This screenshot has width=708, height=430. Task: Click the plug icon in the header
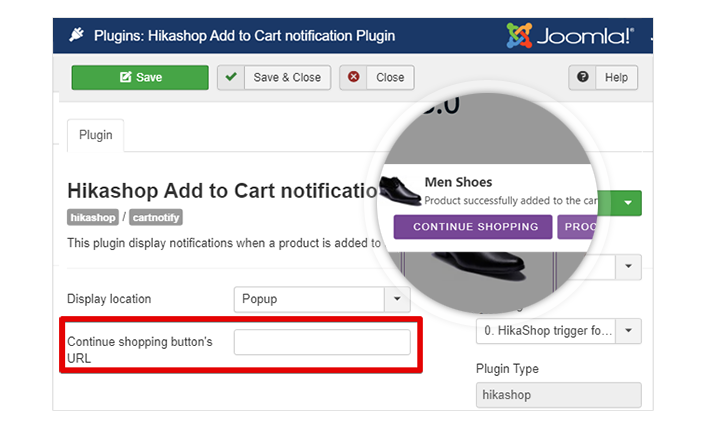tap(77, 35)
